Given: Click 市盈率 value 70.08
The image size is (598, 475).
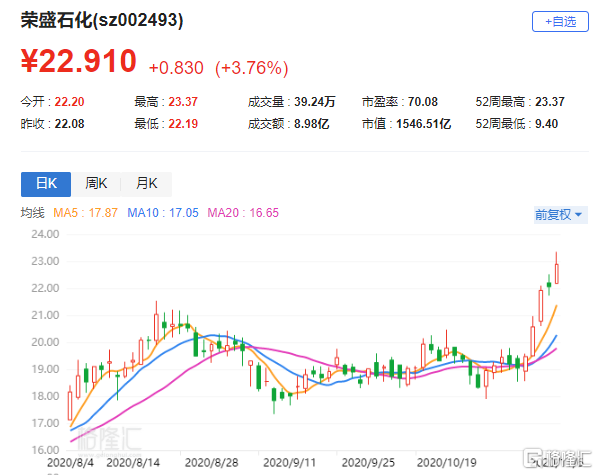Looking at the screenshot, I should (x=423, y=102).
